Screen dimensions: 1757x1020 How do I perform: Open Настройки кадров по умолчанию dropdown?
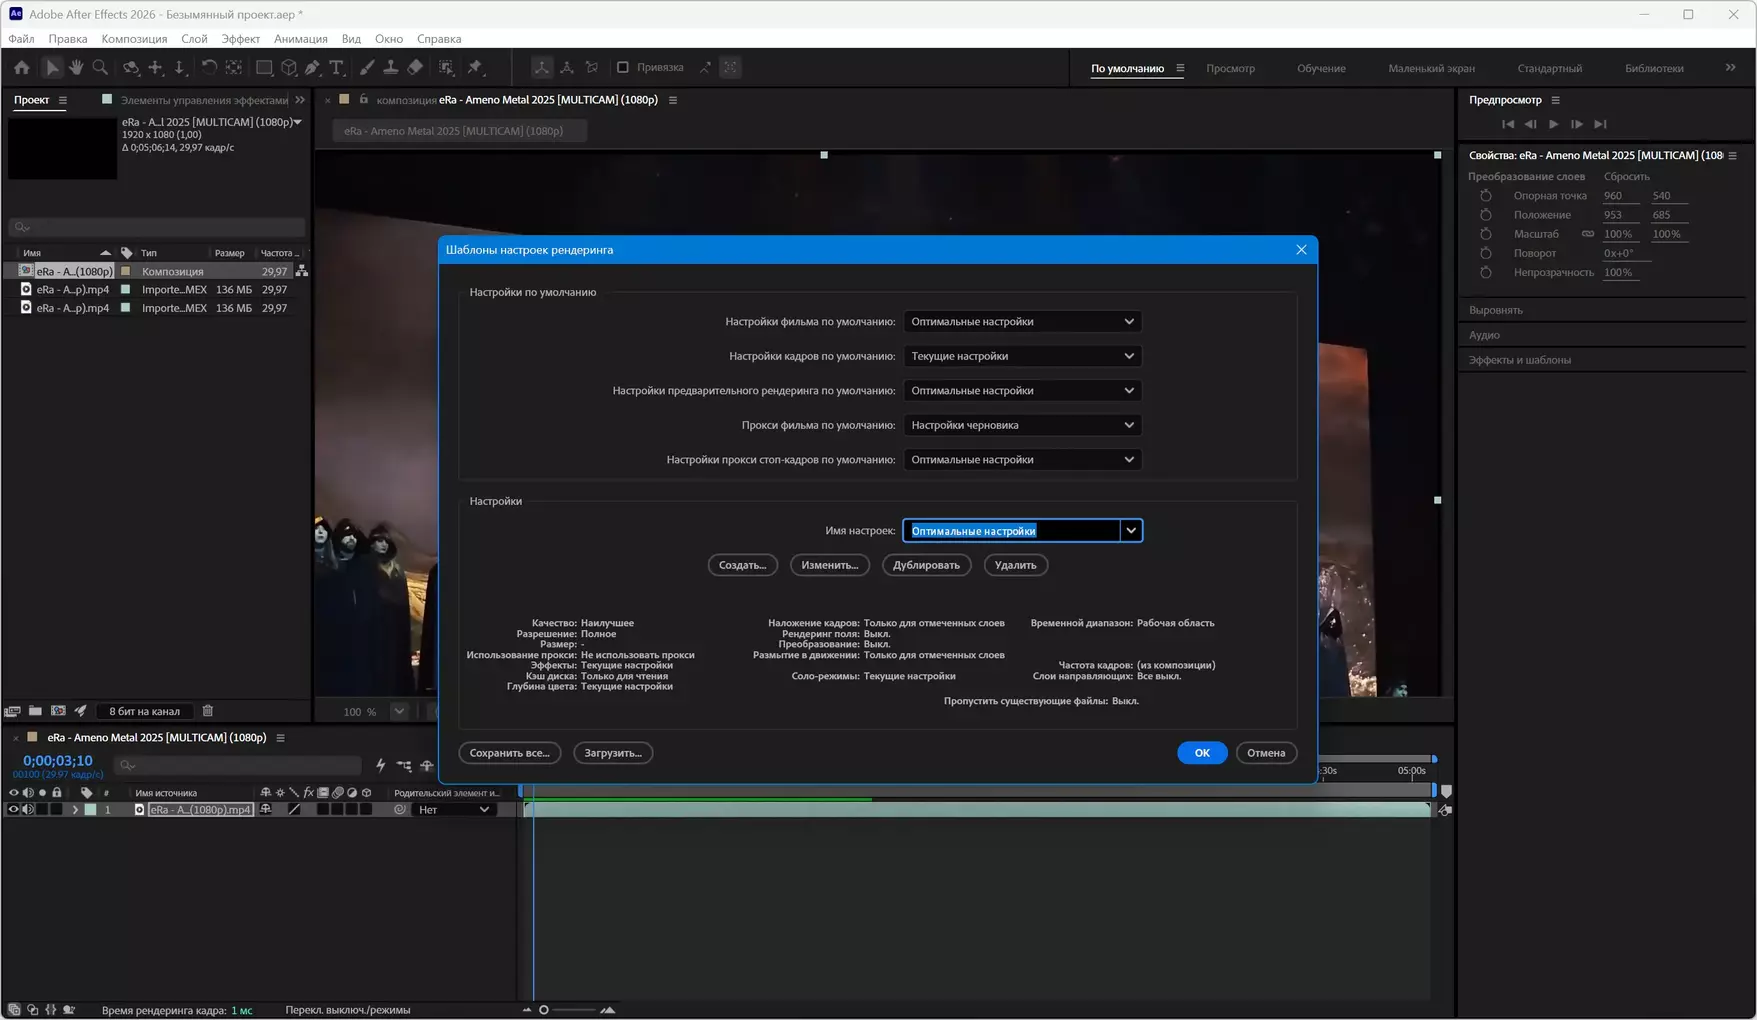[x=1021, y=356]
